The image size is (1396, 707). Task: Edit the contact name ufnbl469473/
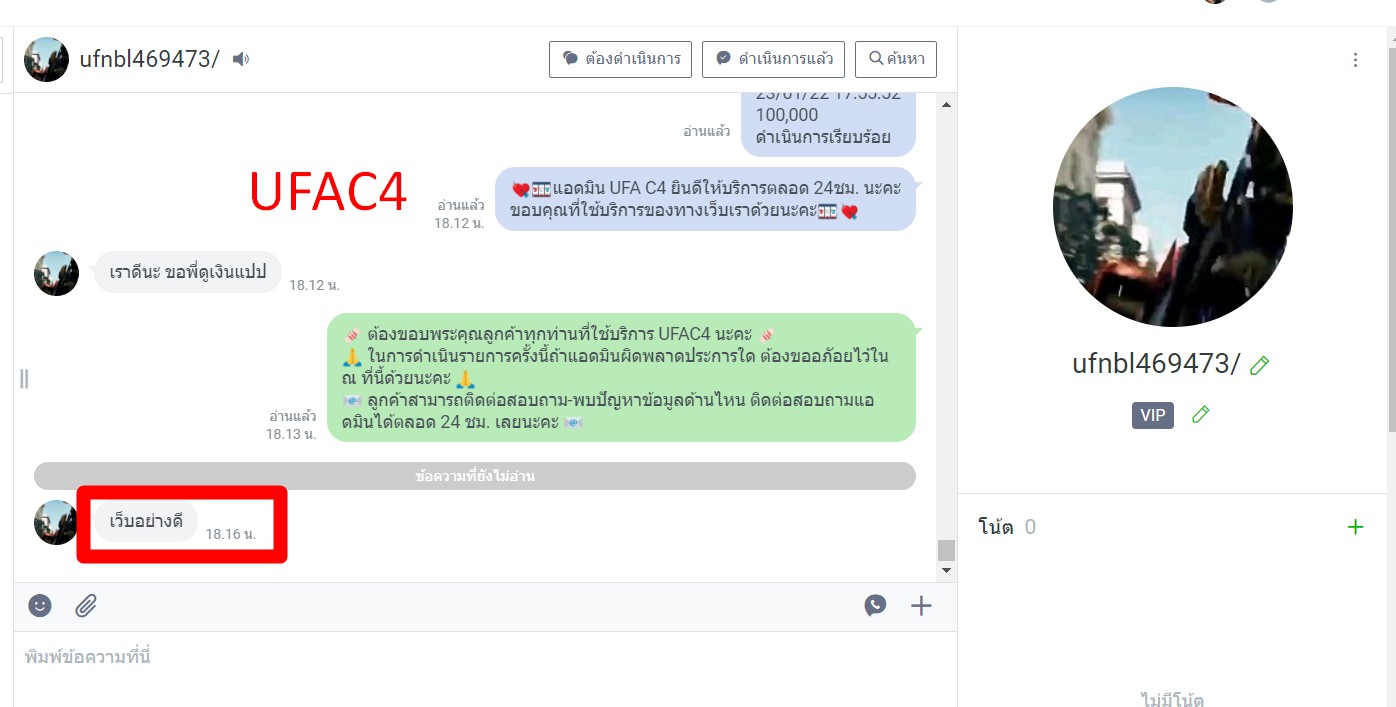click(1259, 365)
